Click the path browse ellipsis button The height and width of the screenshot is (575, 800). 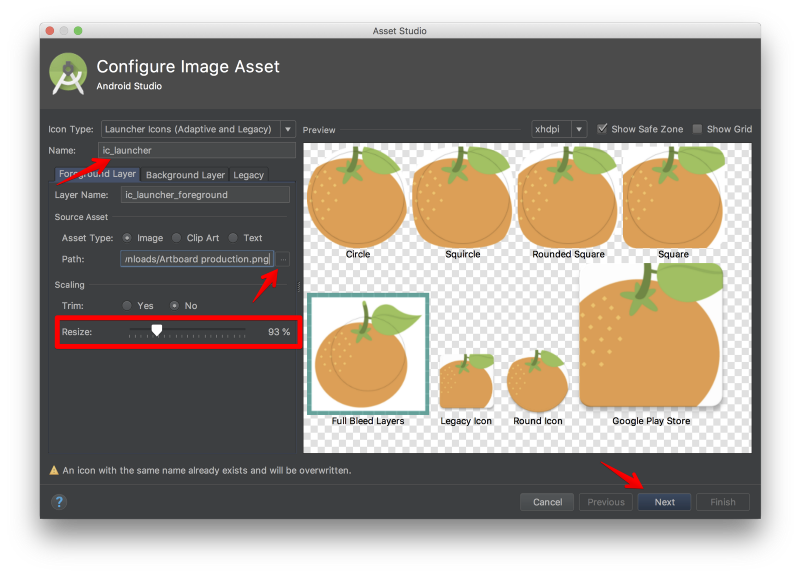click(x=283, y=259)
